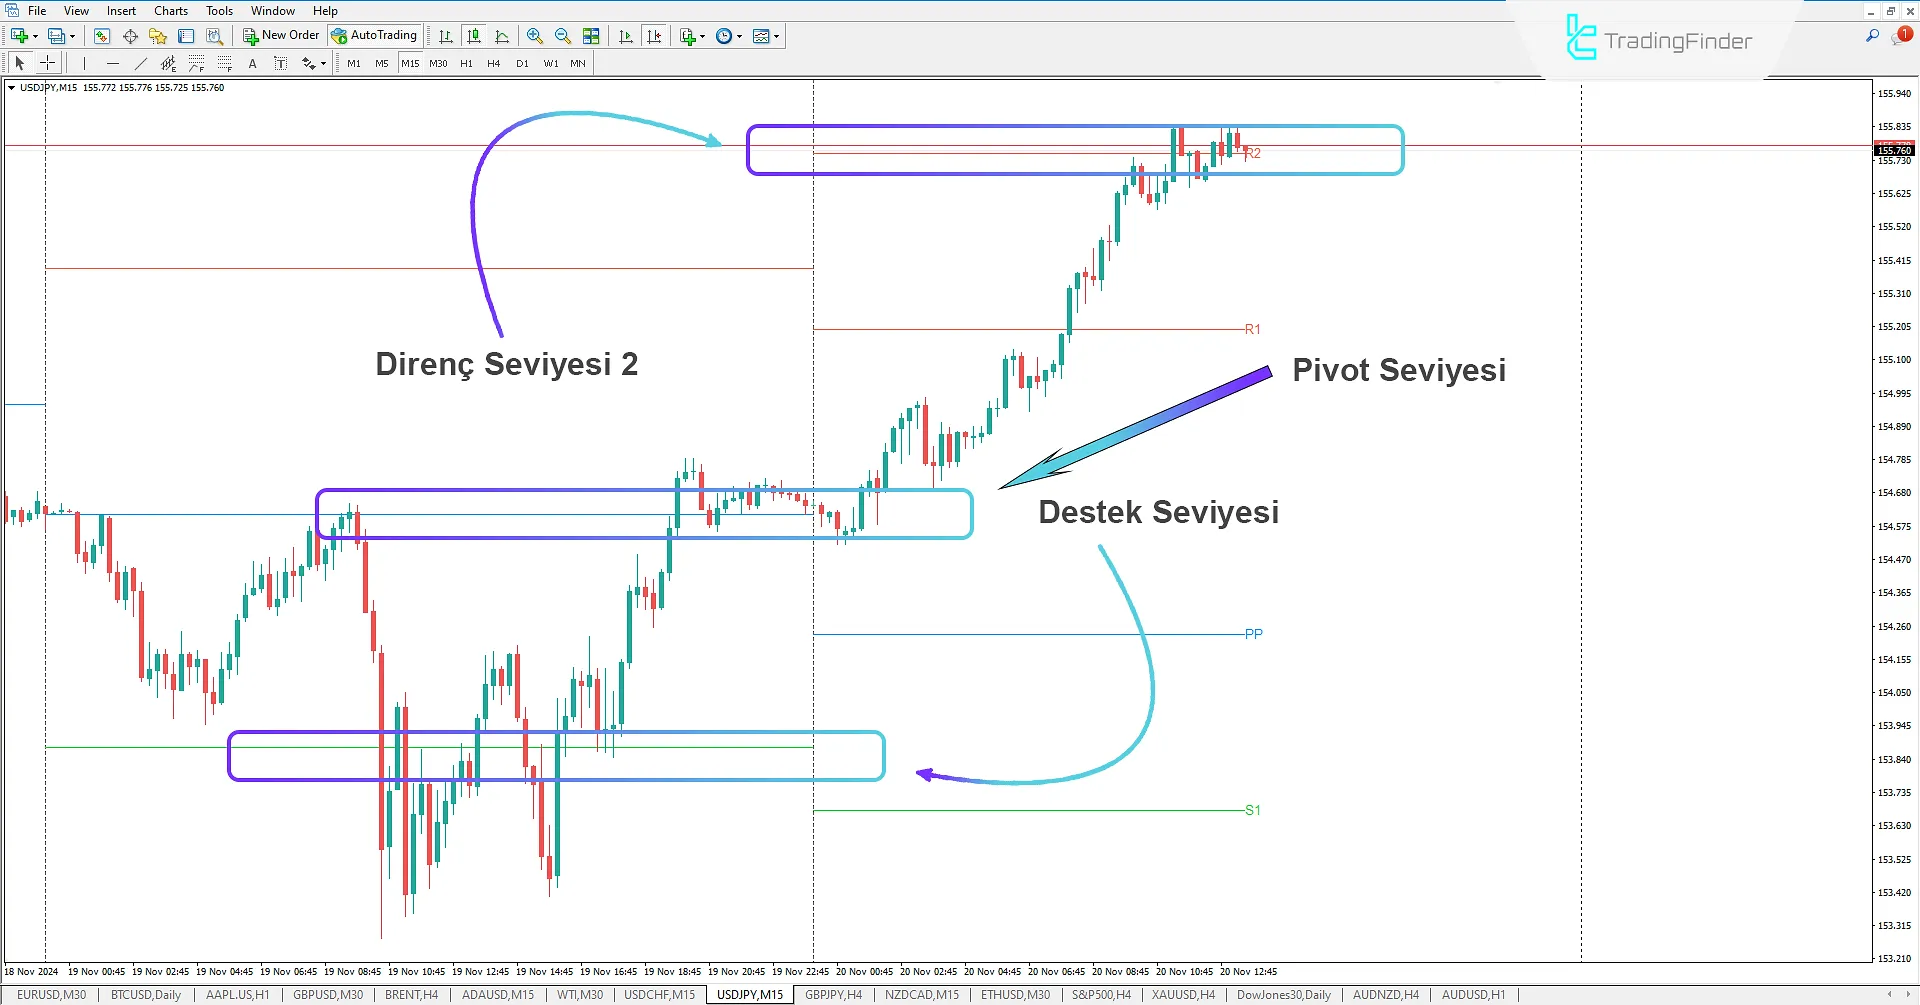Click the New Order button
Viewport: 1920px width, 1005px height.
(x=281, y=34)
